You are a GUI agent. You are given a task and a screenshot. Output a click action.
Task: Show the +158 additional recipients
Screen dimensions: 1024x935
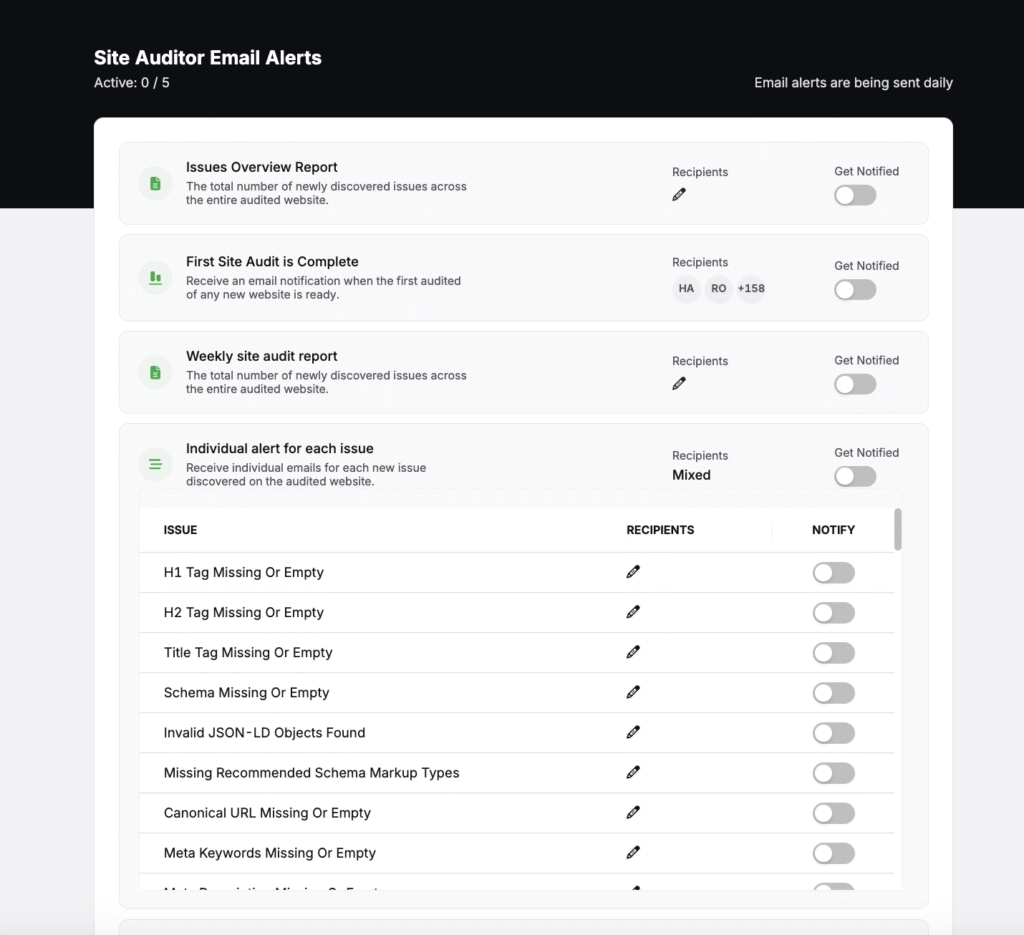pos(751,289)
